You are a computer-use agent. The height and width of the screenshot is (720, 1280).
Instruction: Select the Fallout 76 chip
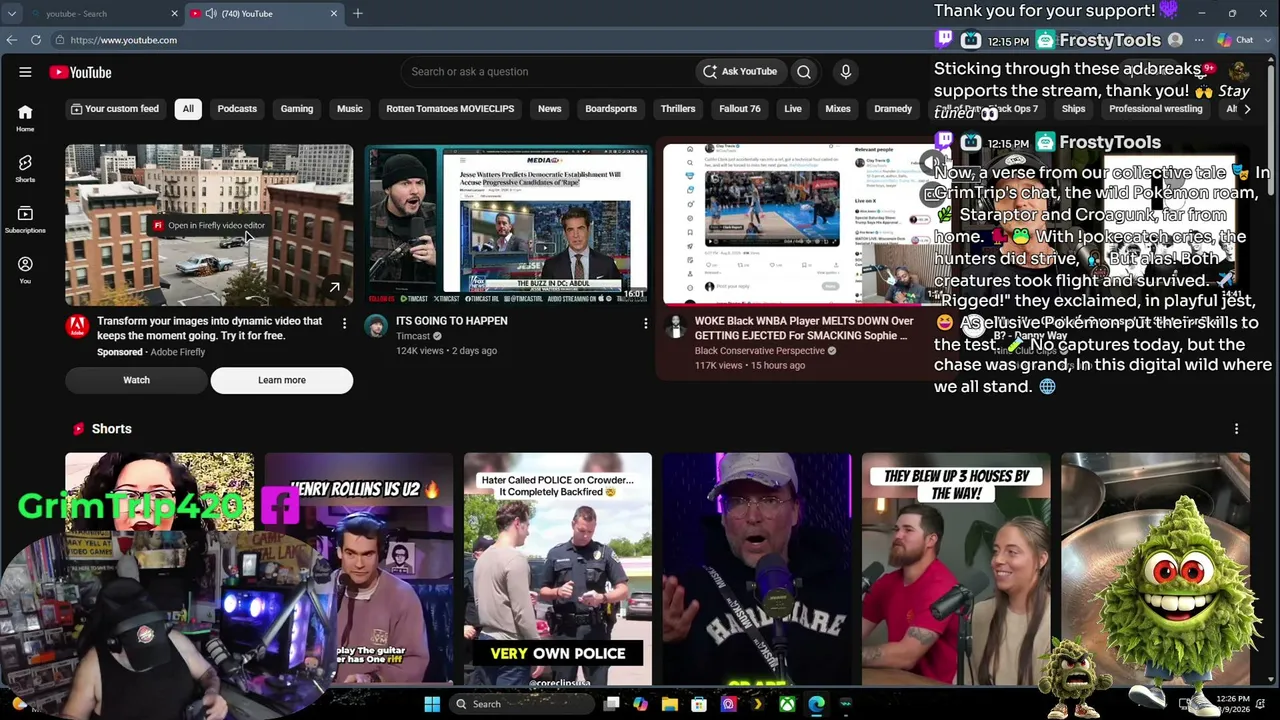click(740, 109)
